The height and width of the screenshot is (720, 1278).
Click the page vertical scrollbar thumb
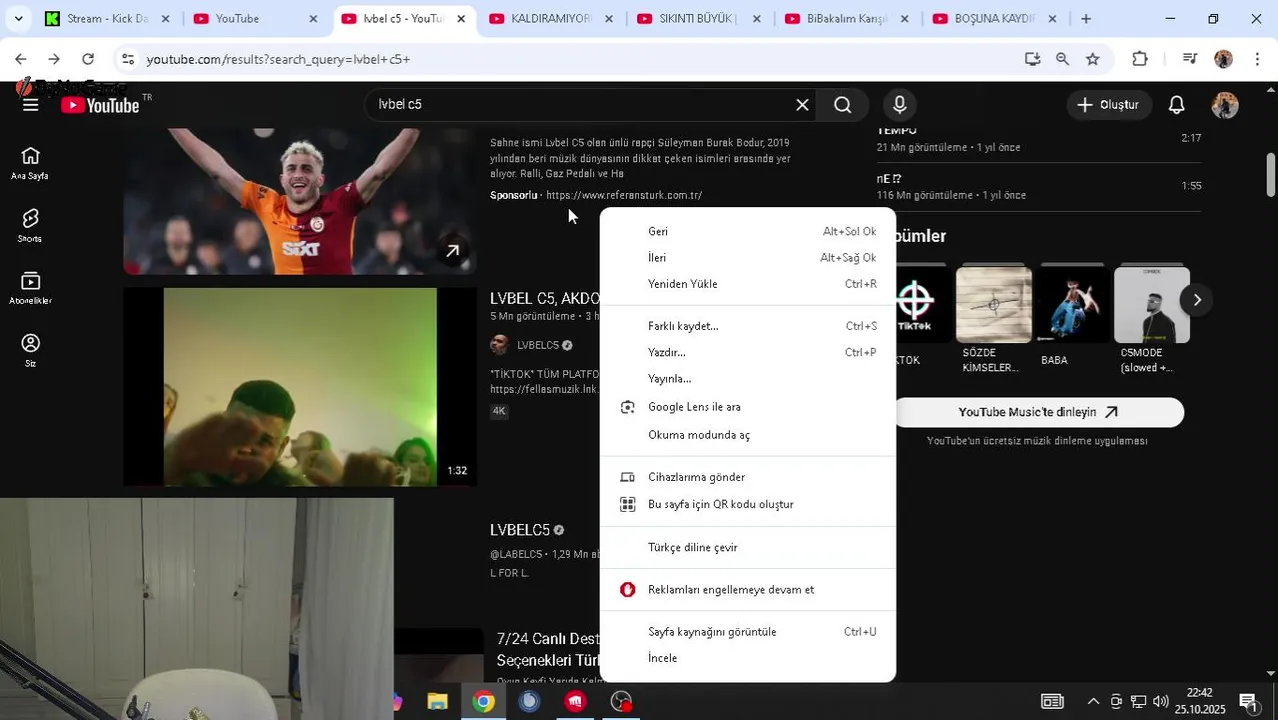click(1271, 175)
